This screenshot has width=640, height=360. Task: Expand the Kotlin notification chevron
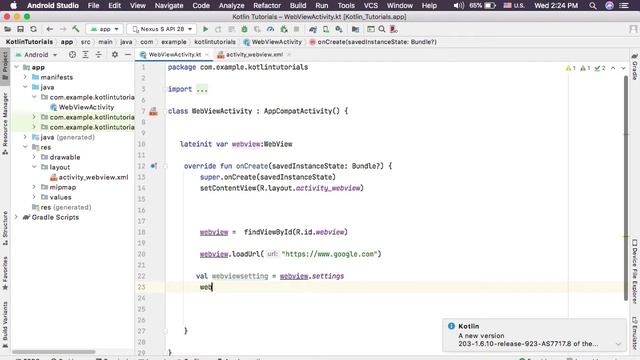click(x=618, y=344)
